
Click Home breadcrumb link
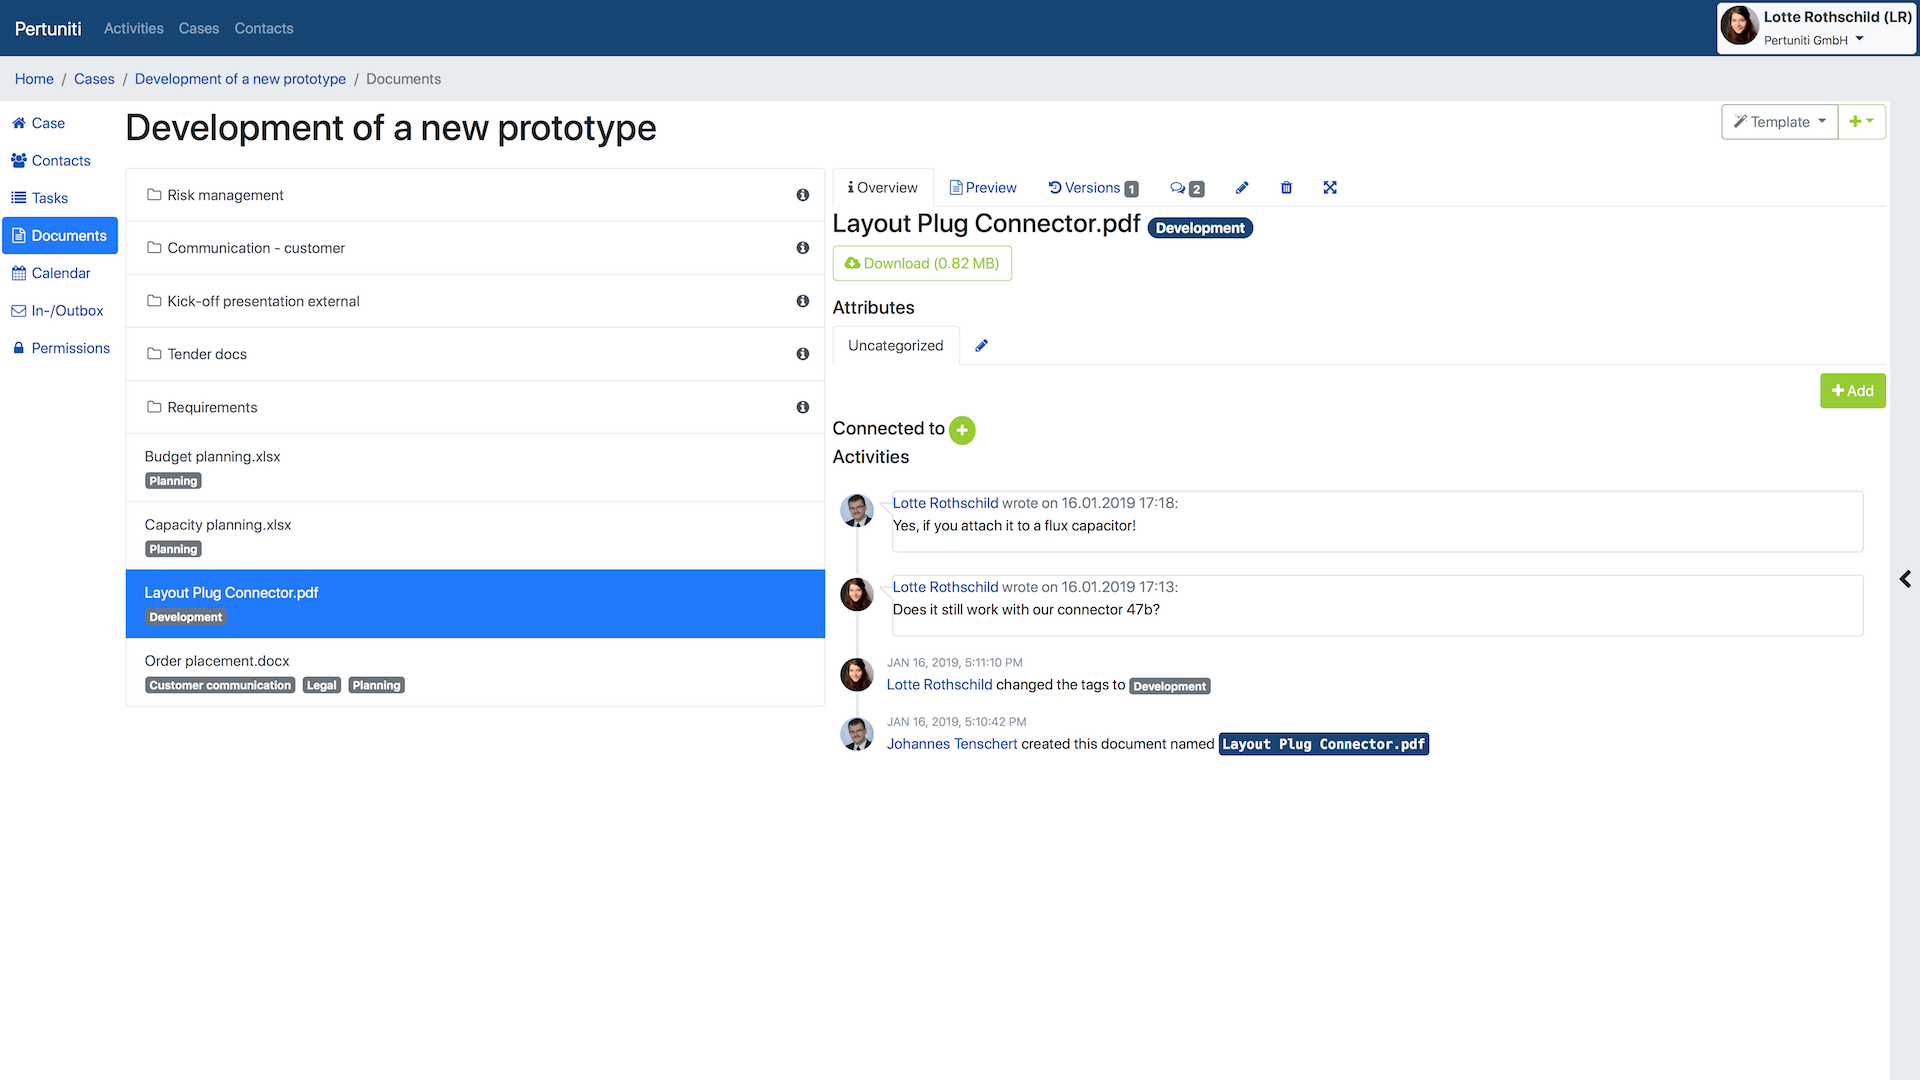(x=34, y=79)
